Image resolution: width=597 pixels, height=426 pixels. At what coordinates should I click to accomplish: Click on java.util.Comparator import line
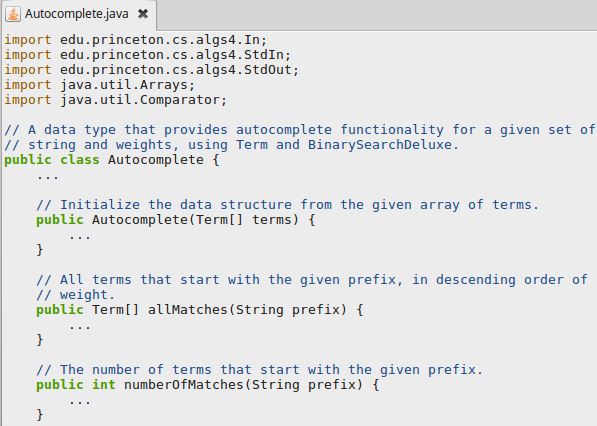115,100
